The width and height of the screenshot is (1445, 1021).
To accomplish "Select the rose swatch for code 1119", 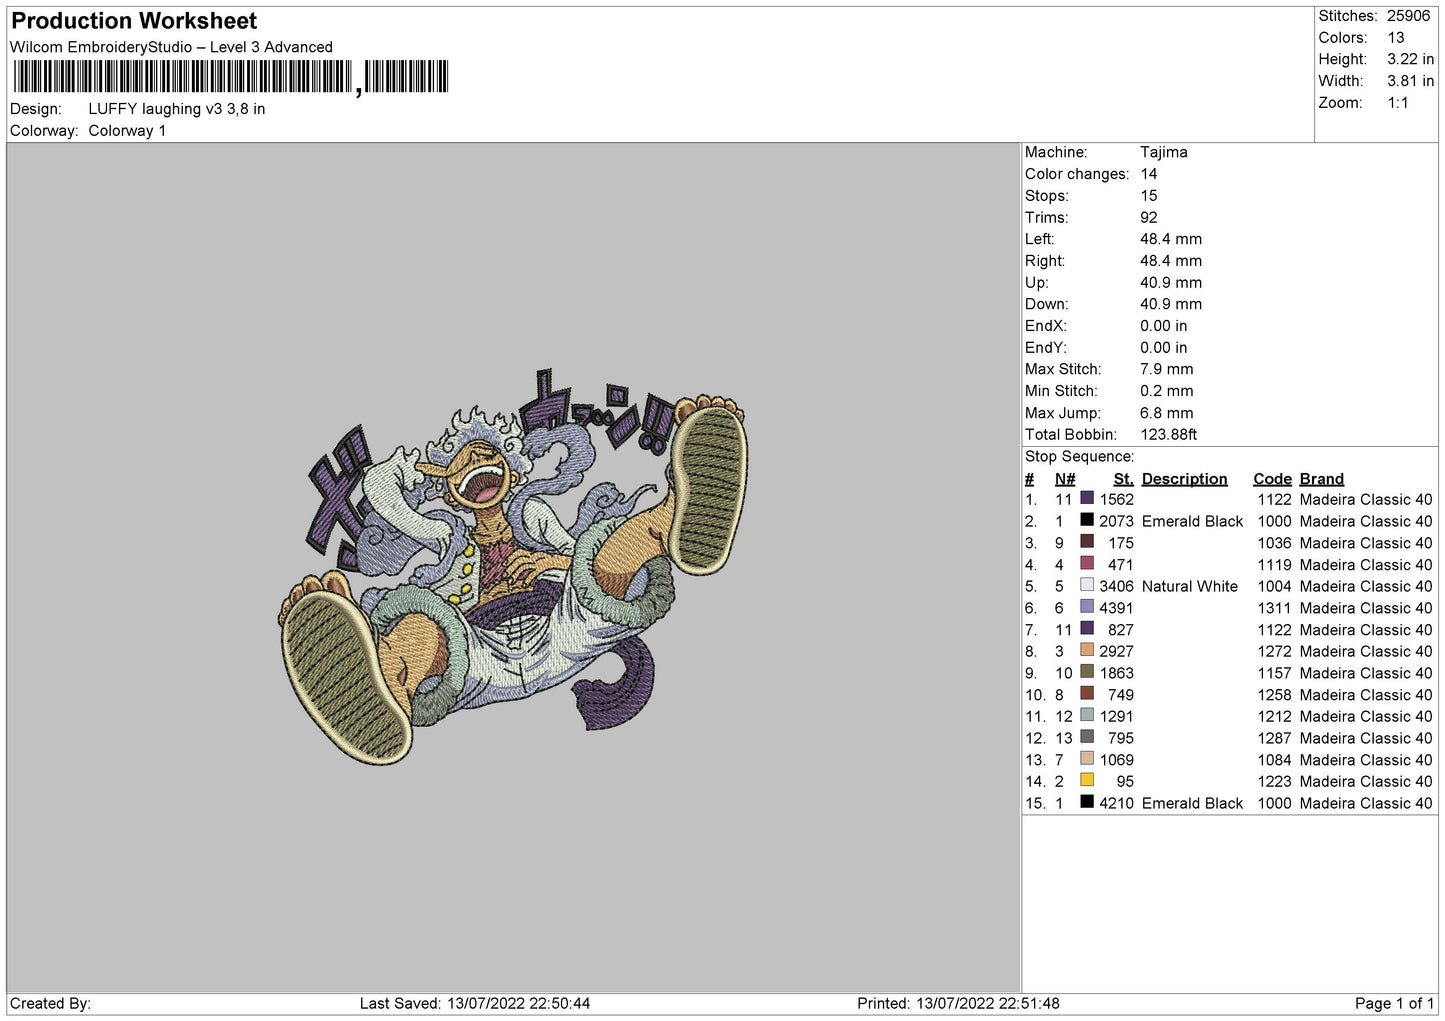I will coord(1087,564).
